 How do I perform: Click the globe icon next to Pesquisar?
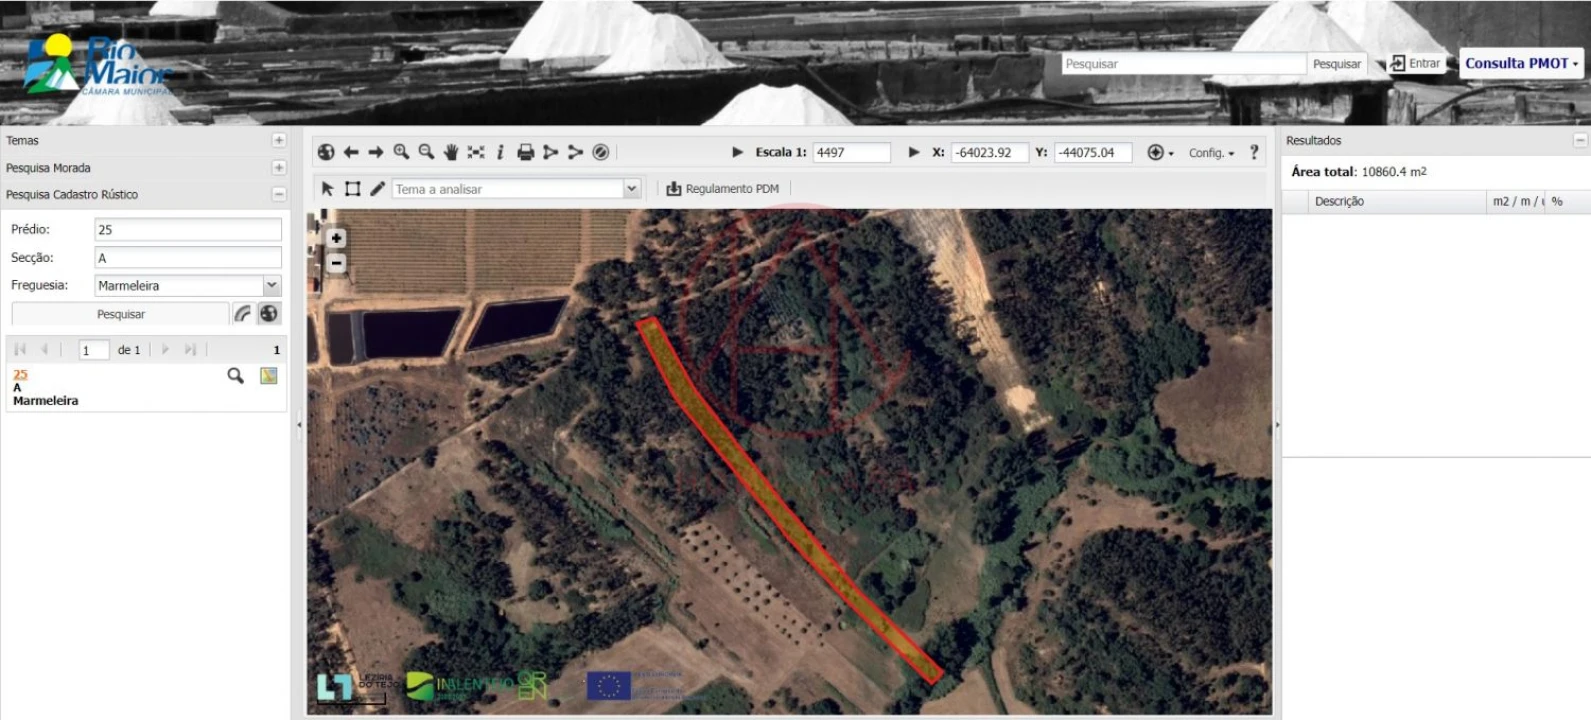269,313
